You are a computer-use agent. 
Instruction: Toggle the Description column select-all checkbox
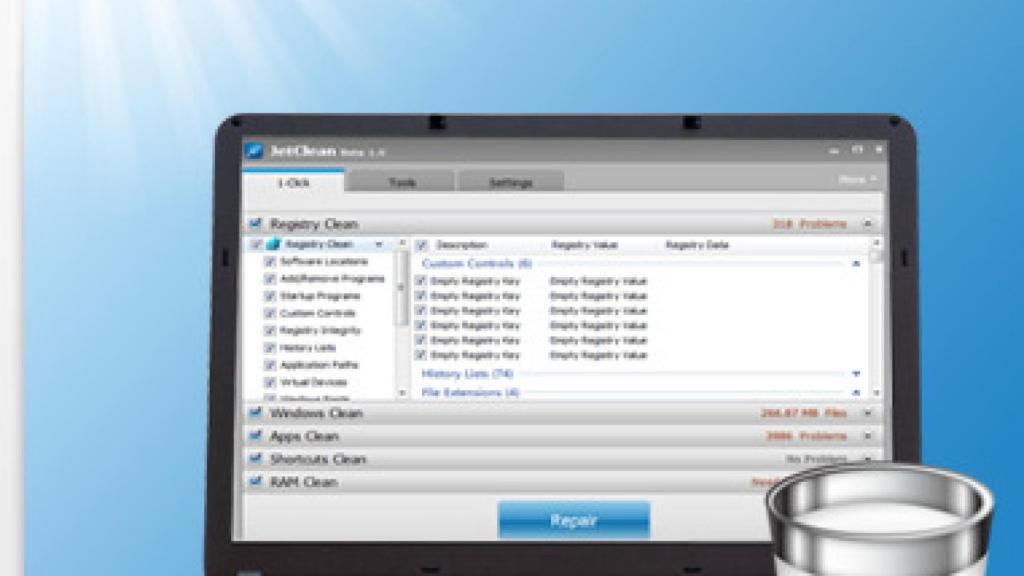coord(421,244)
